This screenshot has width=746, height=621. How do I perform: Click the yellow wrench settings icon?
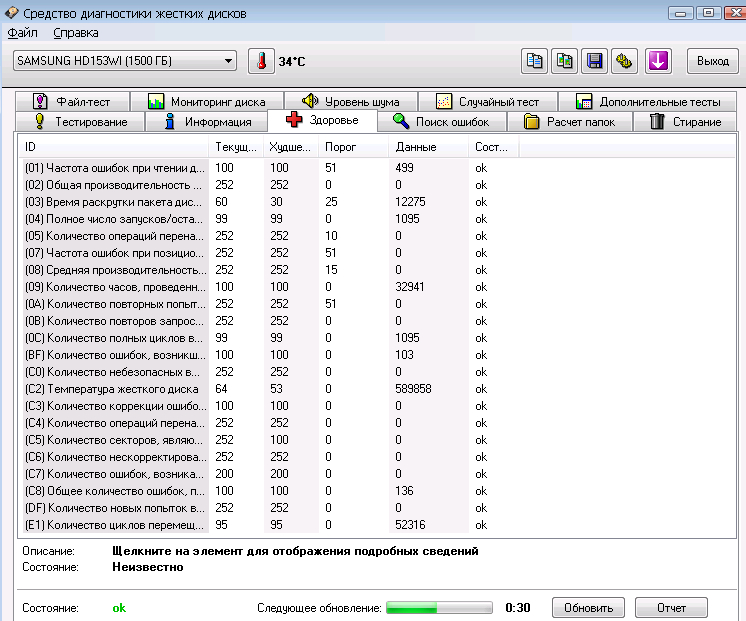point(624,61)
